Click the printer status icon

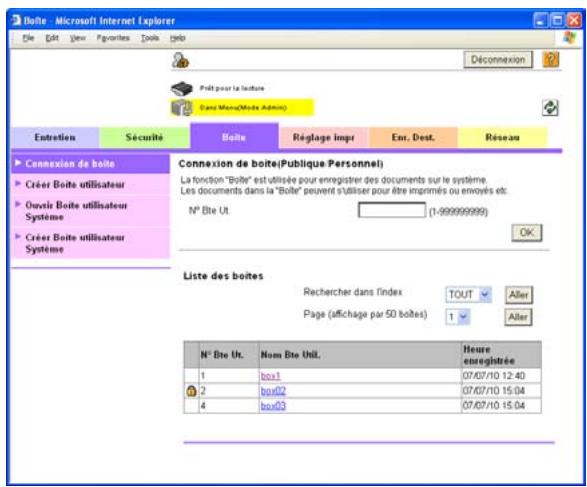(182, 89)
